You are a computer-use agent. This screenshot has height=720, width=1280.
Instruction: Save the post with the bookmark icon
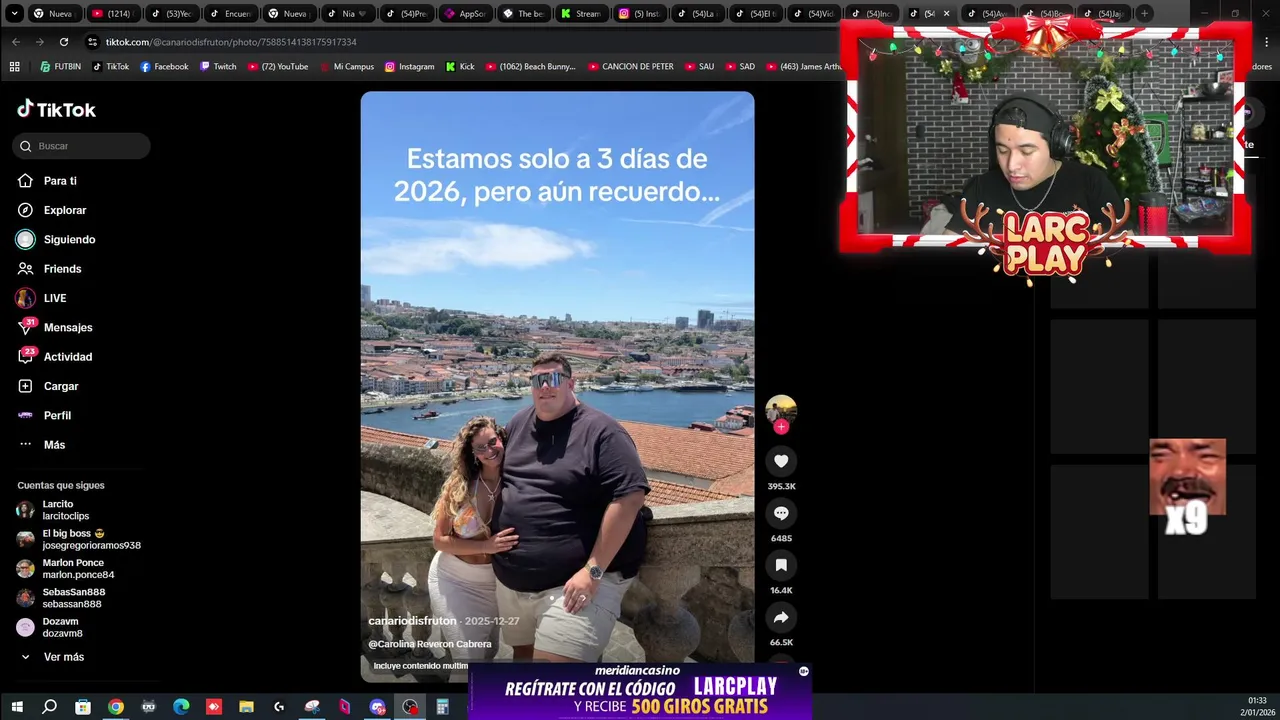coord(781,565)
